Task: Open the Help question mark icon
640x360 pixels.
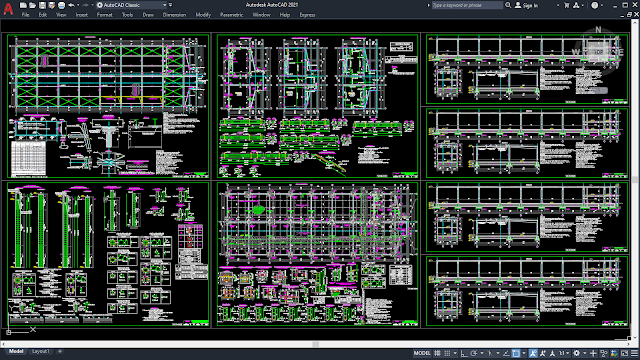Action: (x=595, y=5)
